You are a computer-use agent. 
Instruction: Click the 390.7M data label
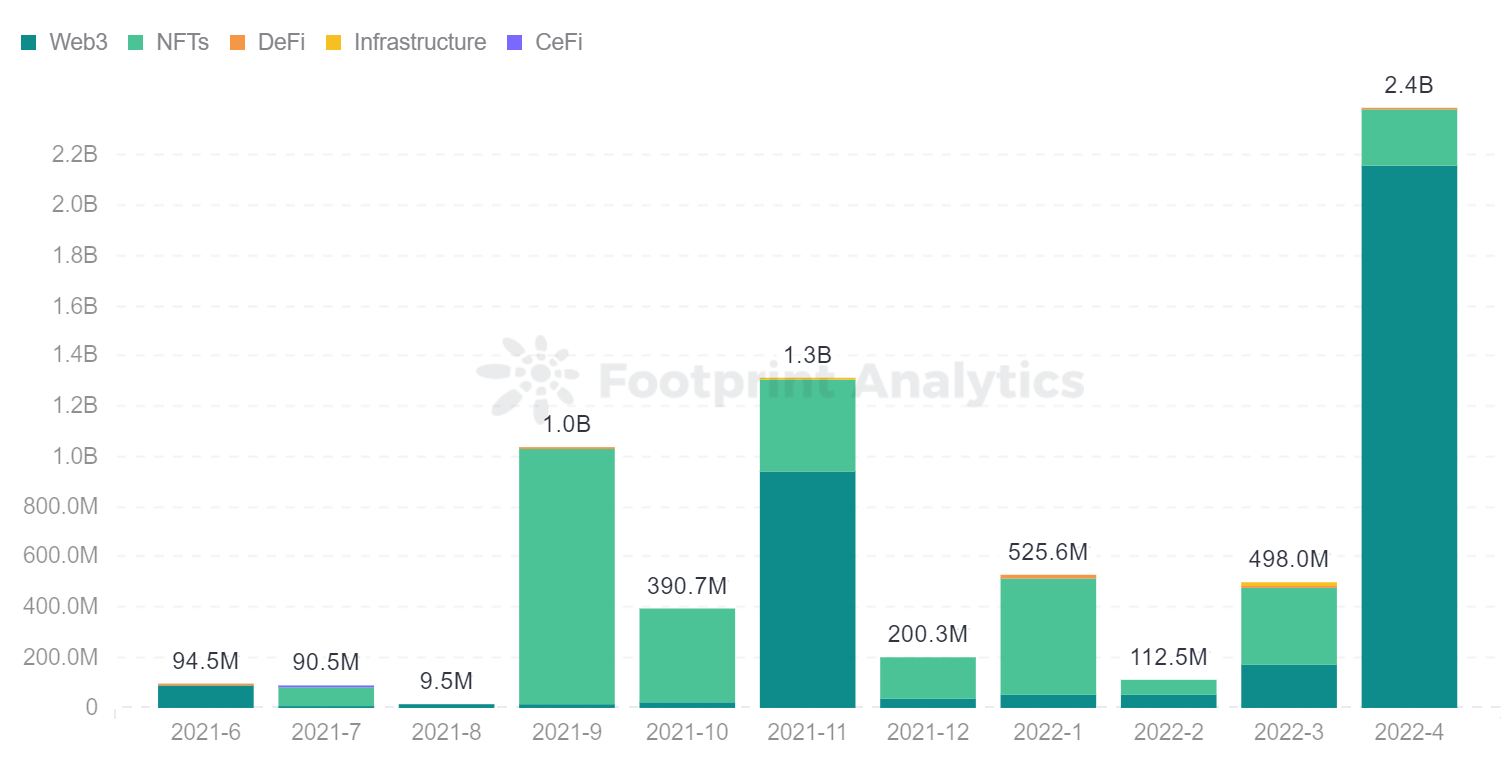point(687,586)
